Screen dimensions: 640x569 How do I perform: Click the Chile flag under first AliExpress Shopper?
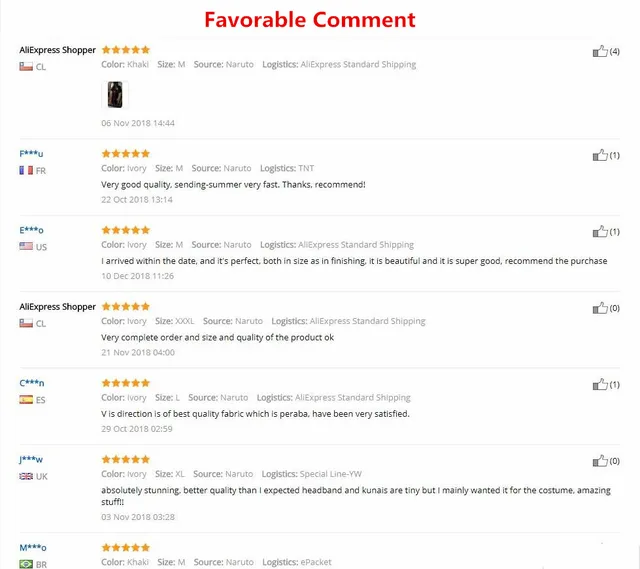pyautogui.click(x=26, y=67)
